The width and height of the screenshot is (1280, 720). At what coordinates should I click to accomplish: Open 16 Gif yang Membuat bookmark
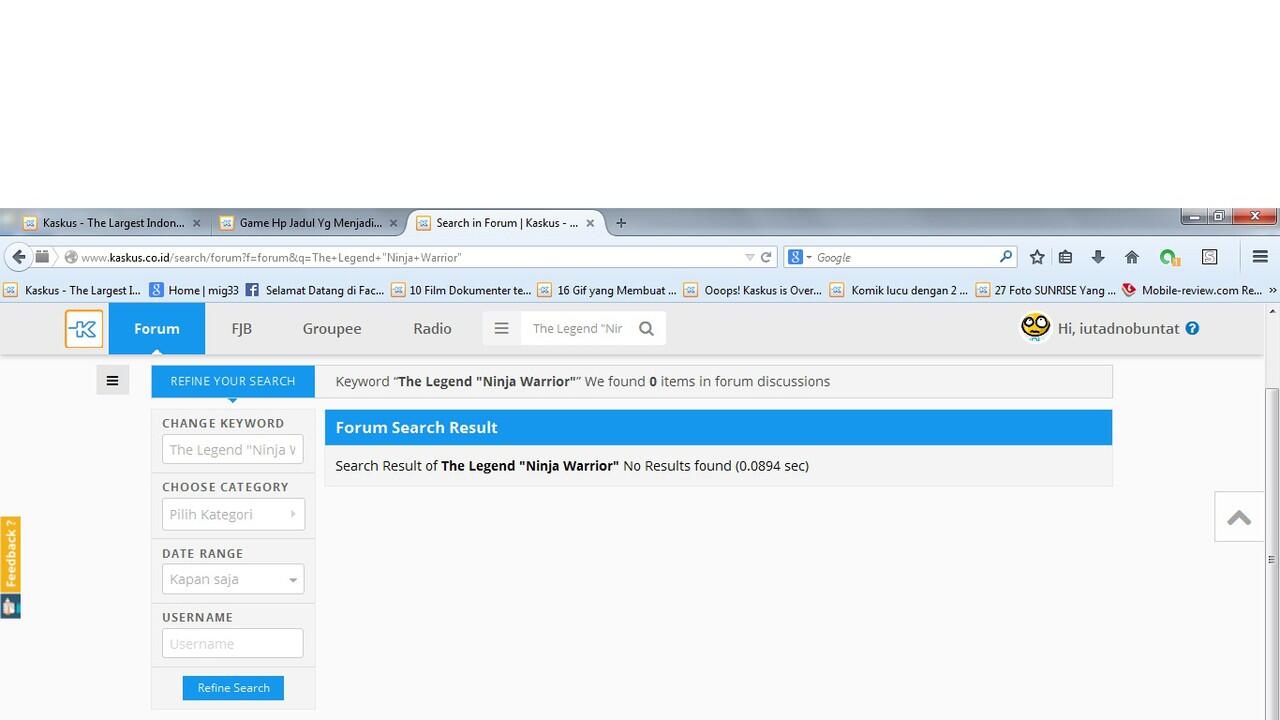point(607,290)
